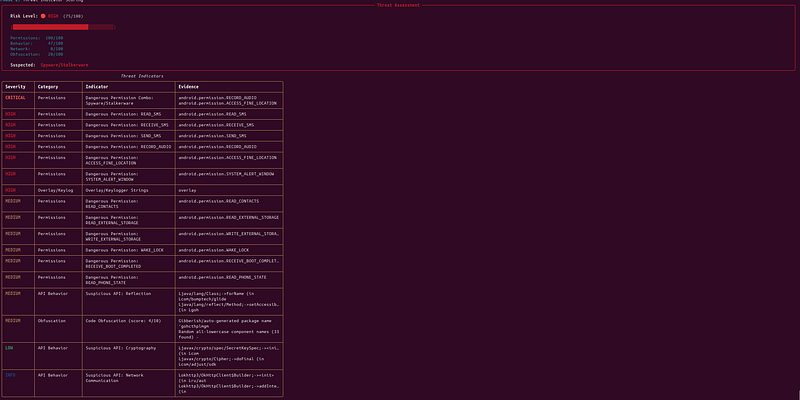
Task: Click HIGH severity in the RECORD_AUDIO row
Action: [11, 147]
